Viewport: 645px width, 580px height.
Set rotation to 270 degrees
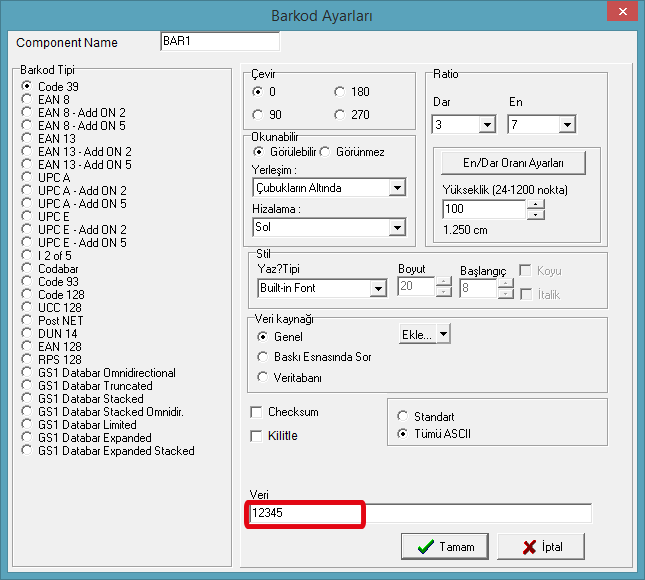click(x=341, y=114)
